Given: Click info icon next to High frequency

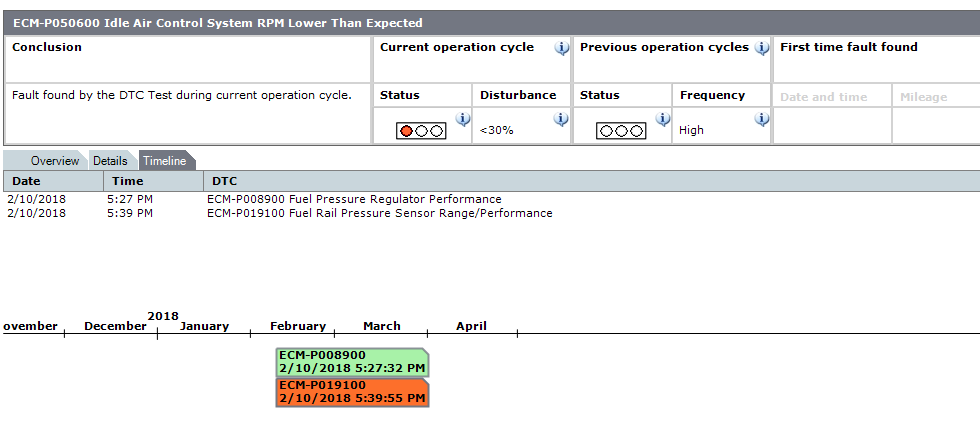Looking at the screenshot, I should point(762,120).
